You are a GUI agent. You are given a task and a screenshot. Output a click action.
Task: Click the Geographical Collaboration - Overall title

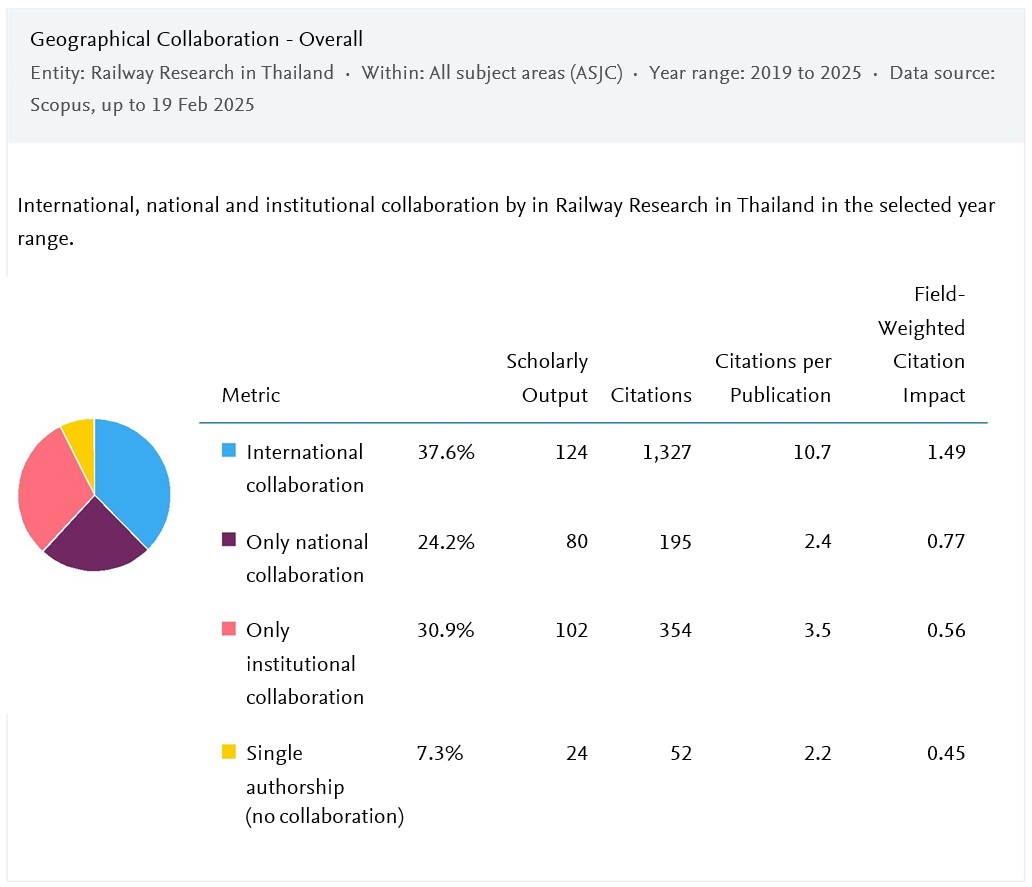tap(196, 39)
